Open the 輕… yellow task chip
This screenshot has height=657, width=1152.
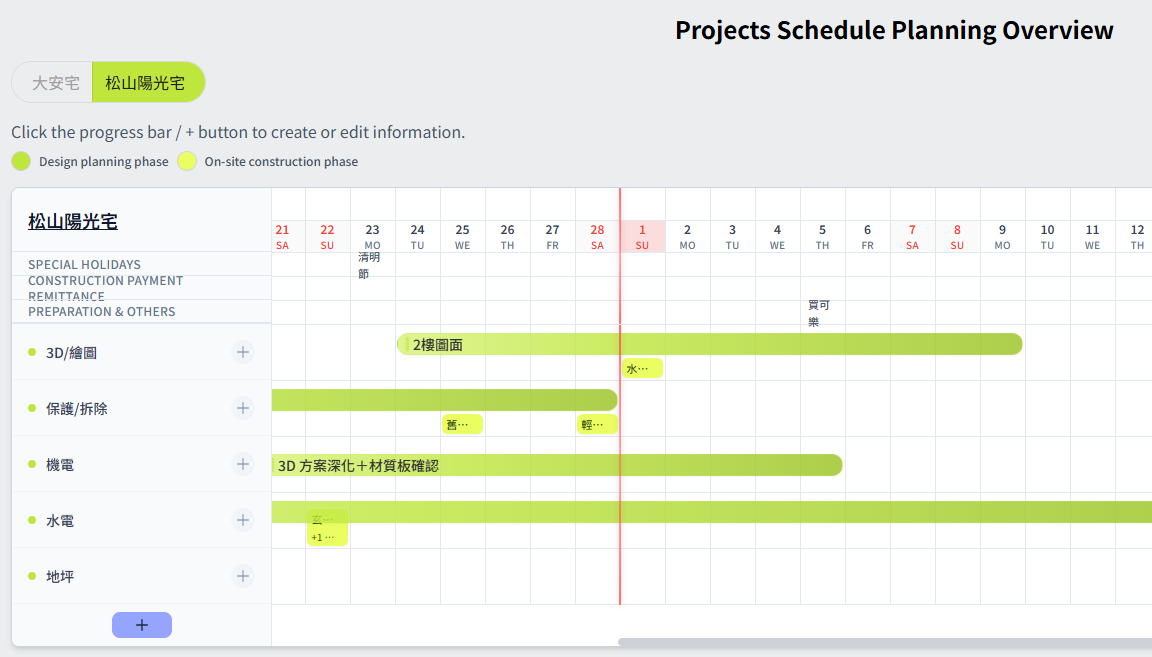pyautogui.click(x=596, y=425)
